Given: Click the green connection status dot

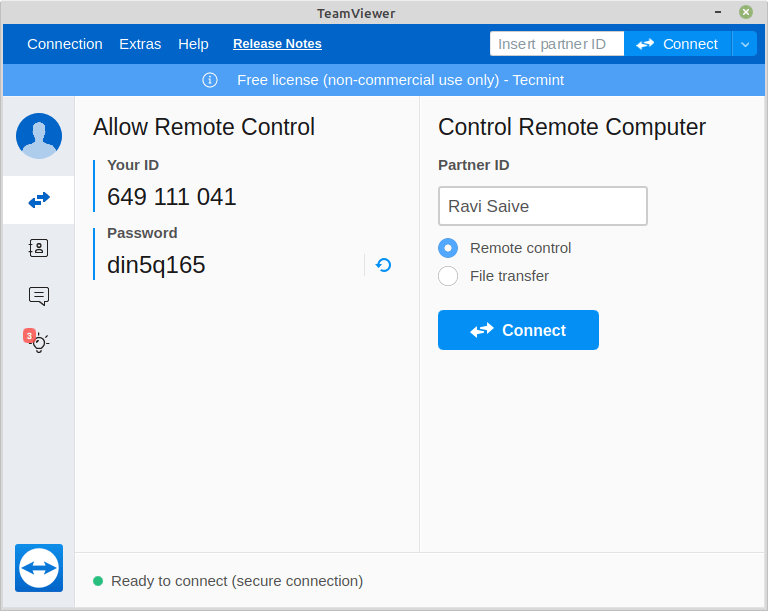Looking at the screenshot, I should (98, 581).
